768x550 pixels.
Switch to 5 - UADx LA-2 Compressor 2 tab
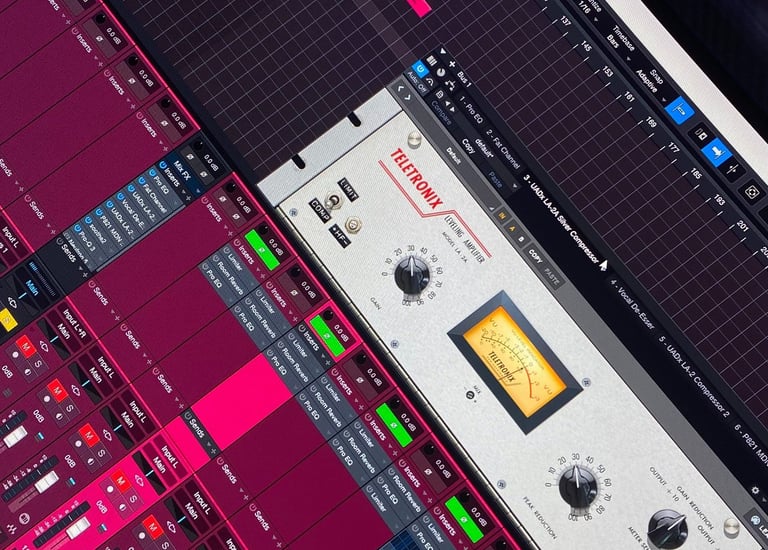694,376
